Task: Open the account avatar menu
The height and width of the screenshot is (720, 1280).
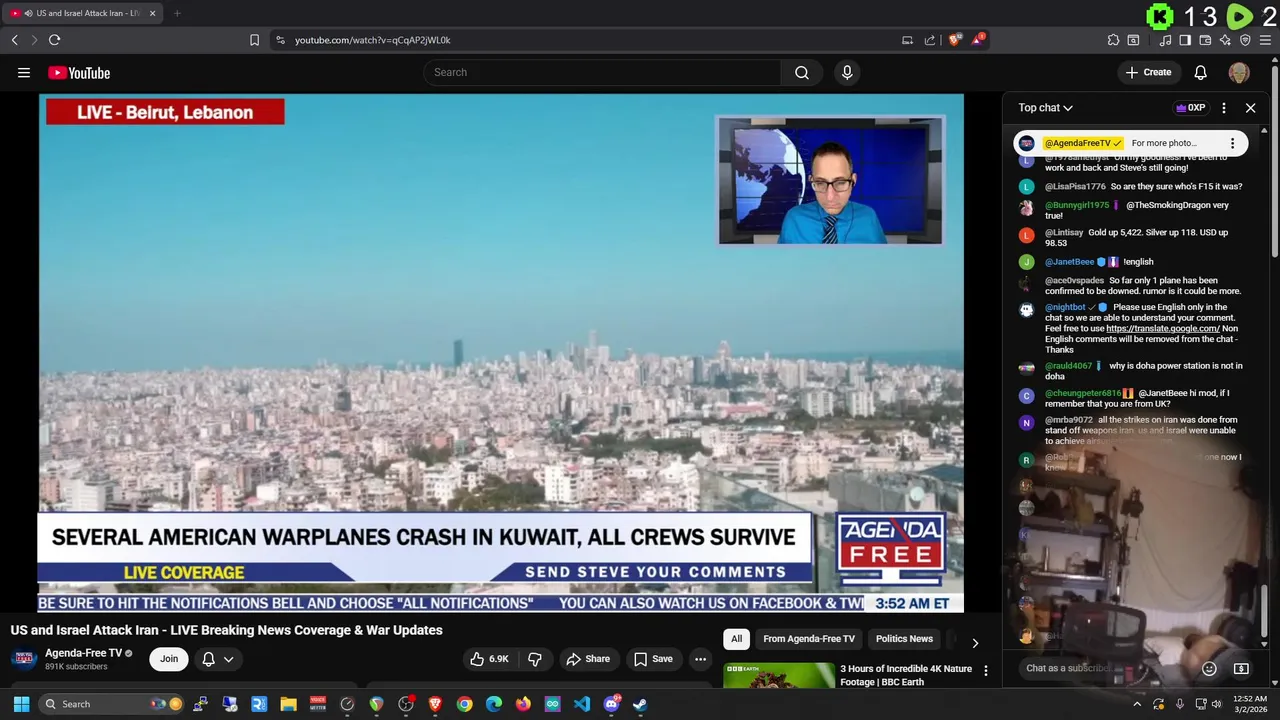Action: click(1239, 72)
